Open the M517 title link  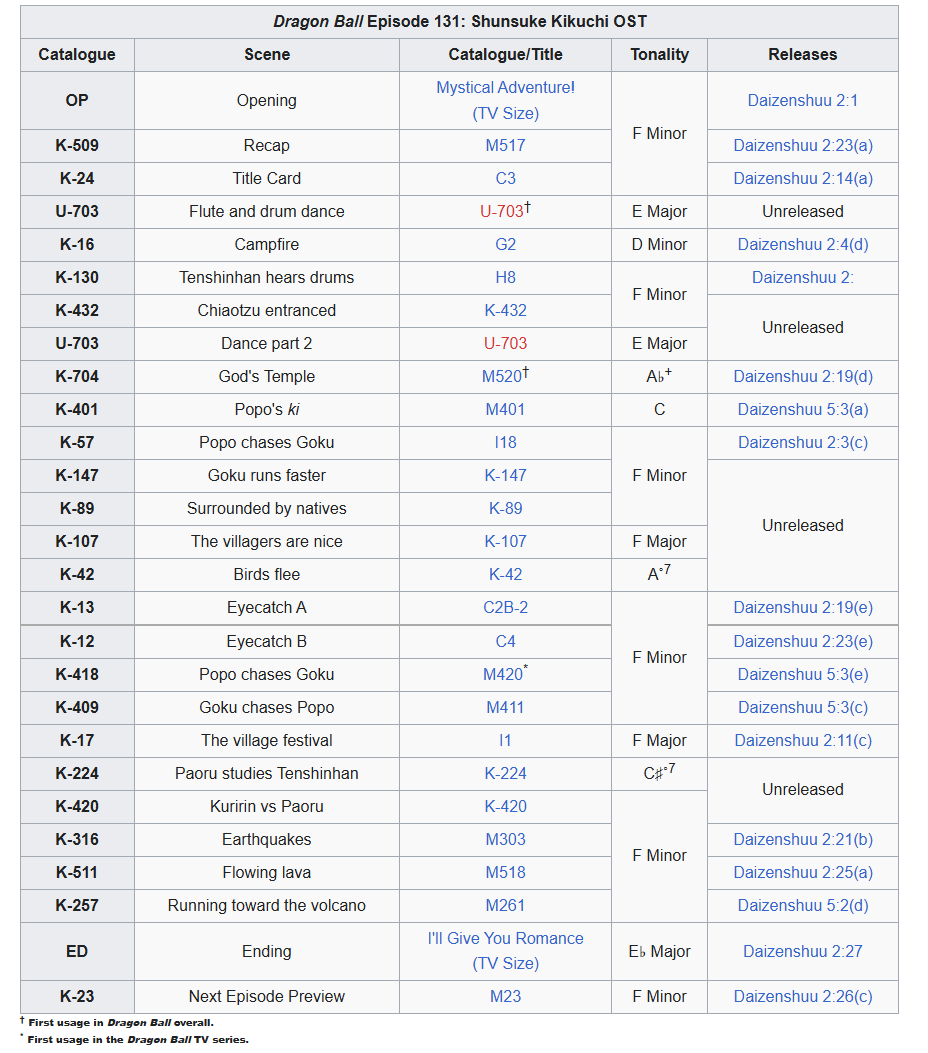click(505, 145)
